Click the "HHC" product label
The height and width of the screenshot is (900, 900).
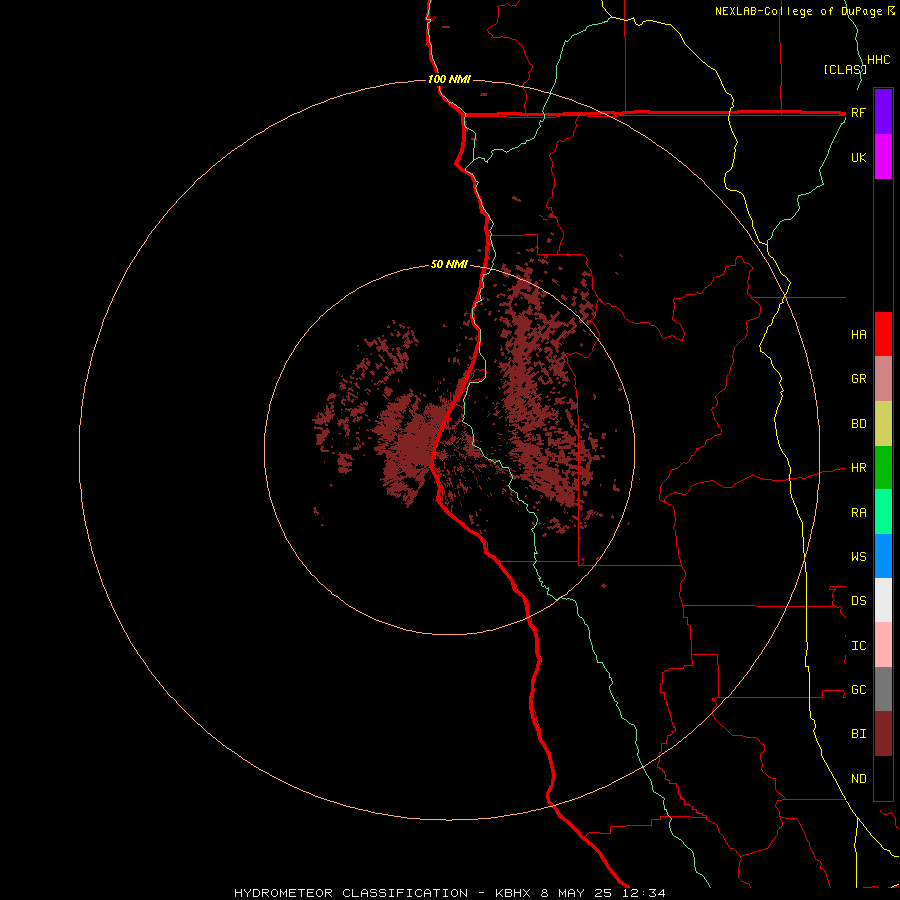pyautogui.click(x=878, y=60)
